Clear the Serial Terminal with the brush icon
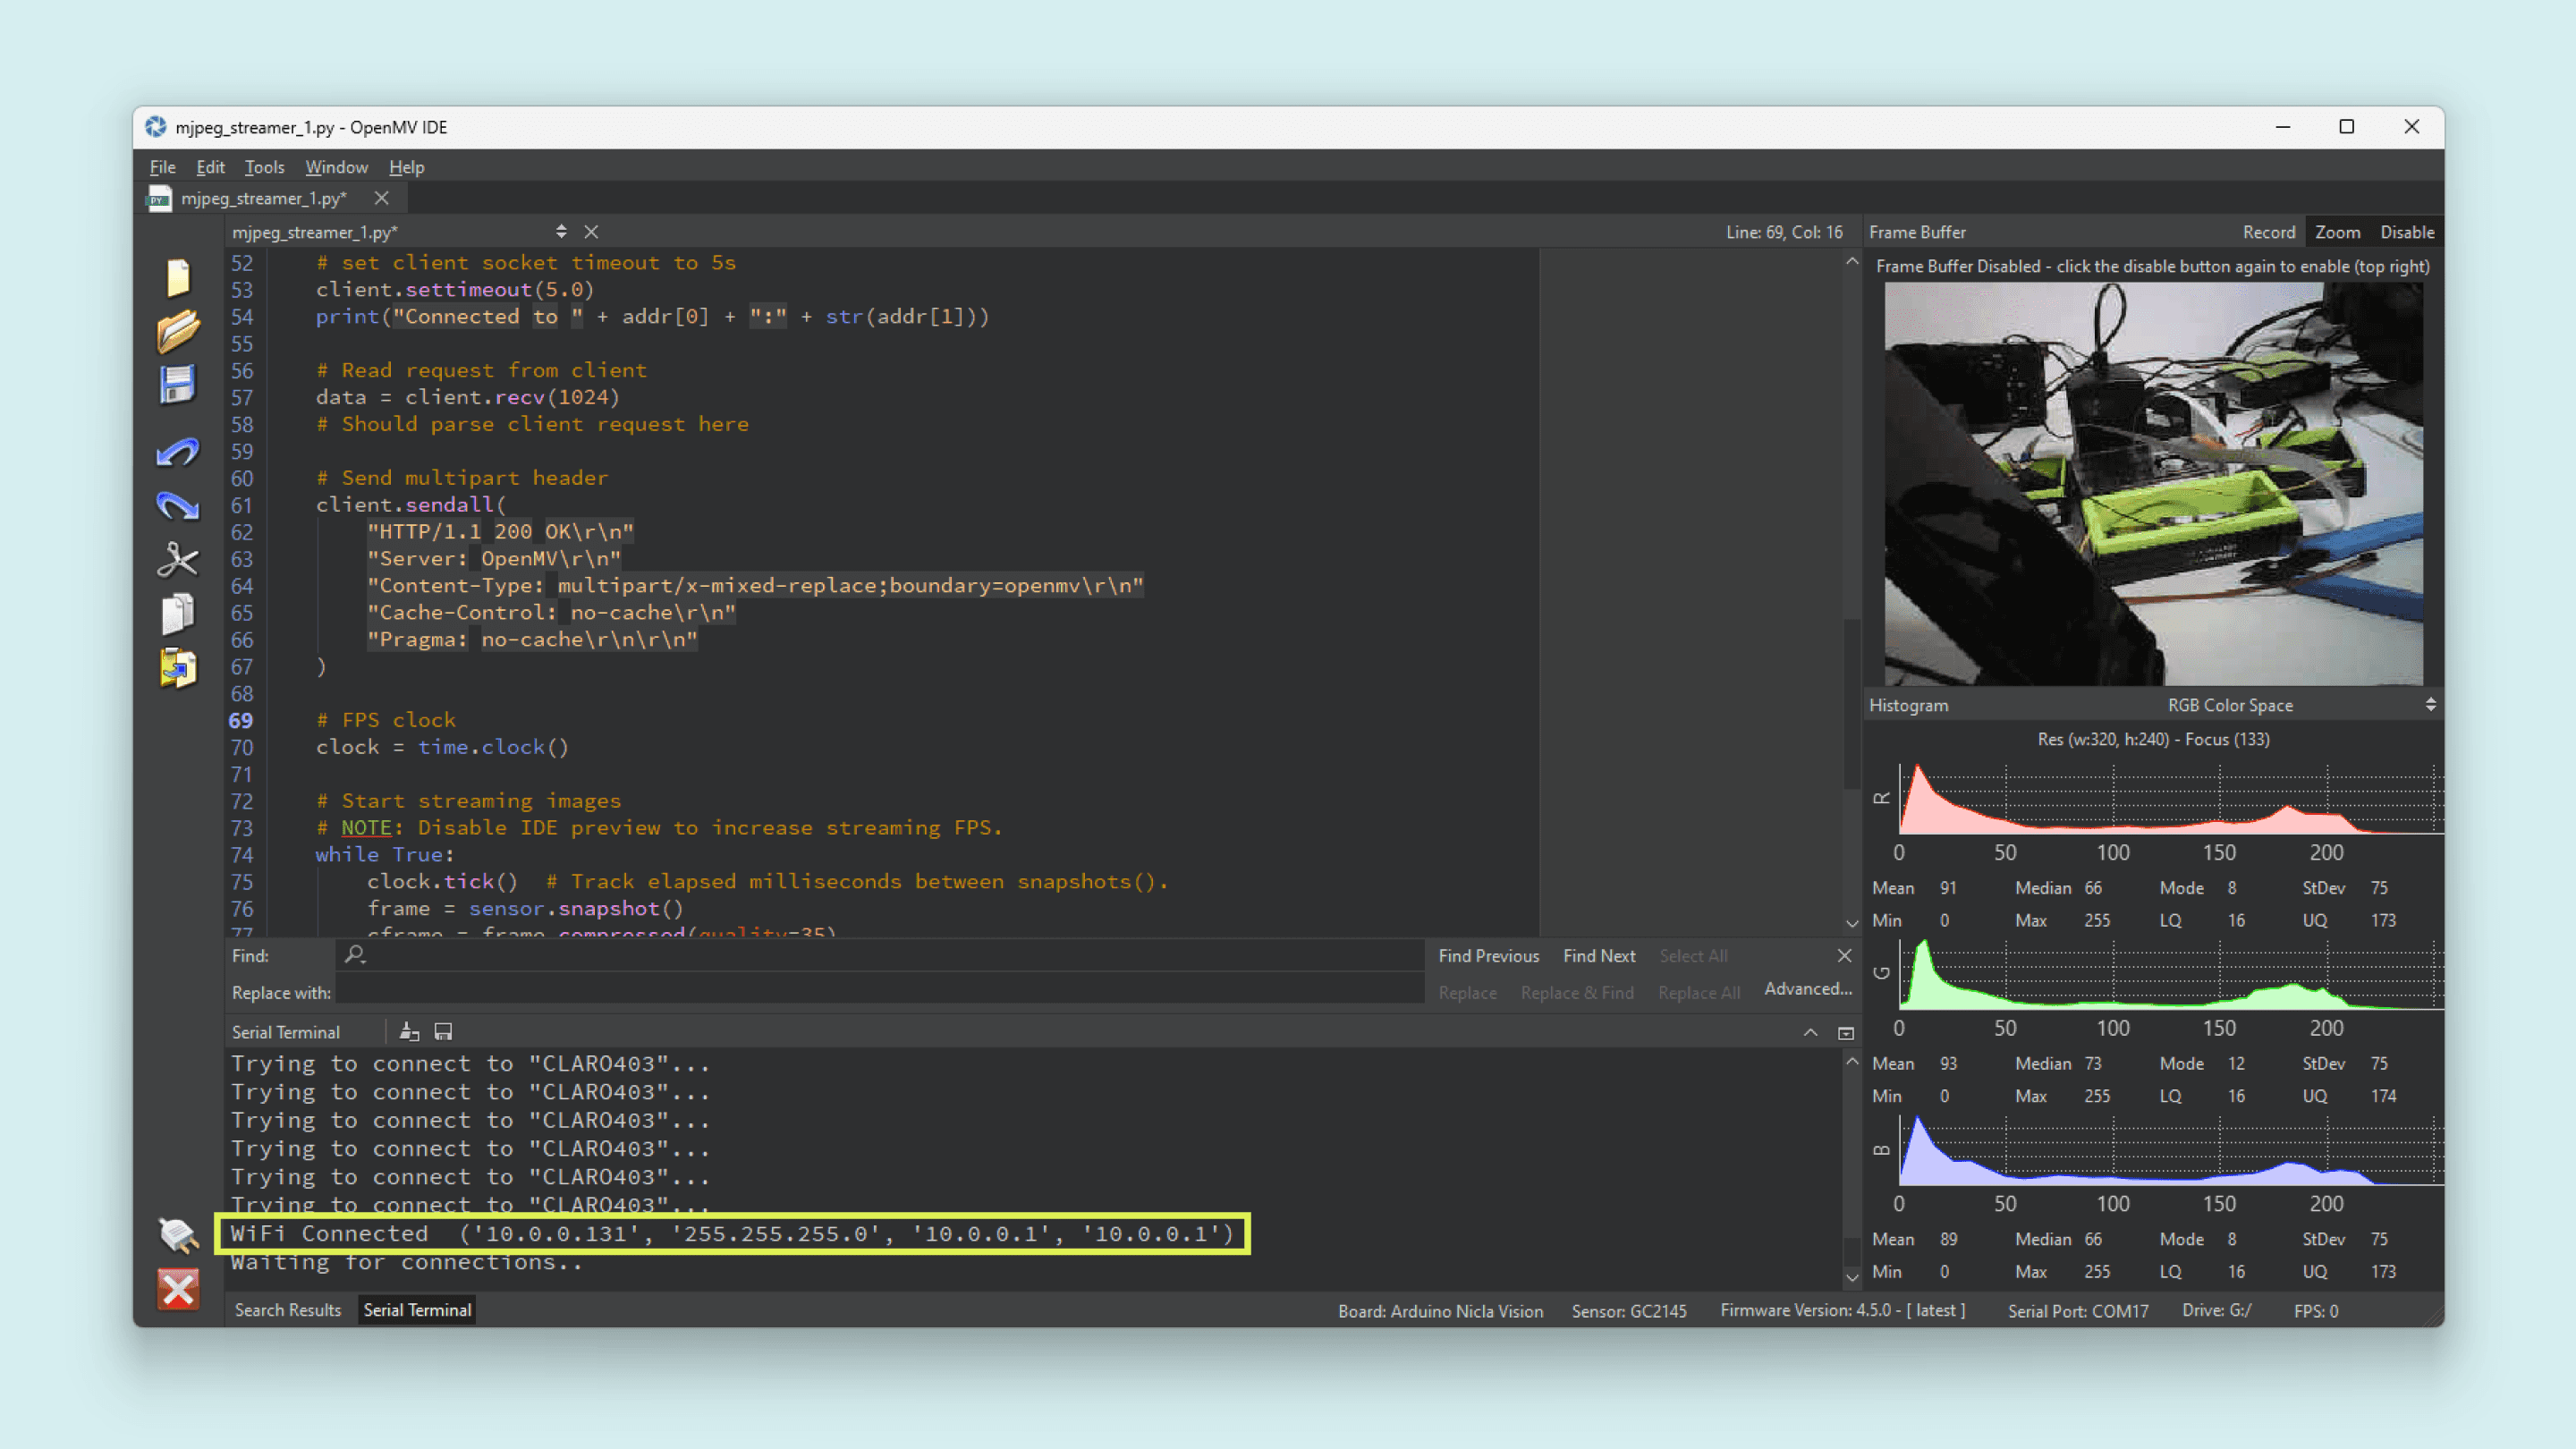The width and height of the screenshot is (2576, 1449). click(409, 1031)
